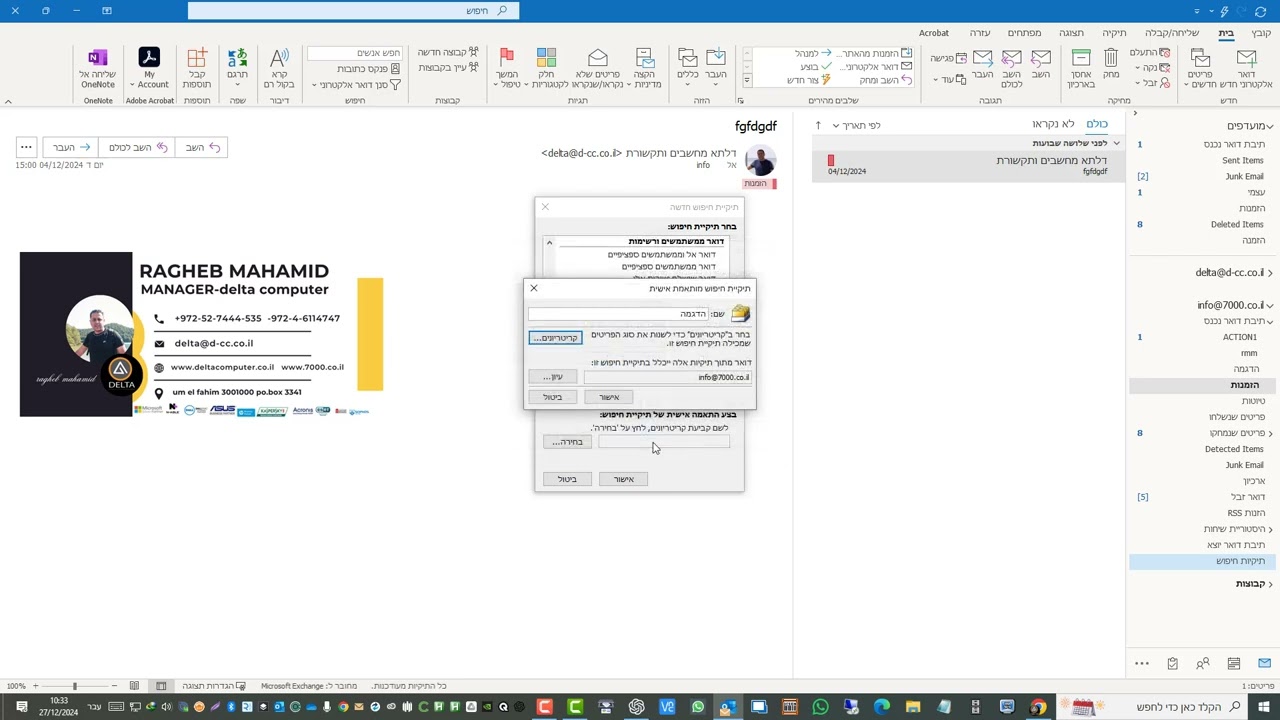The width and height of the screenshot is (1280, 720).
Task: Switch to the Send/Receive tab
Action: [1171, 33]
